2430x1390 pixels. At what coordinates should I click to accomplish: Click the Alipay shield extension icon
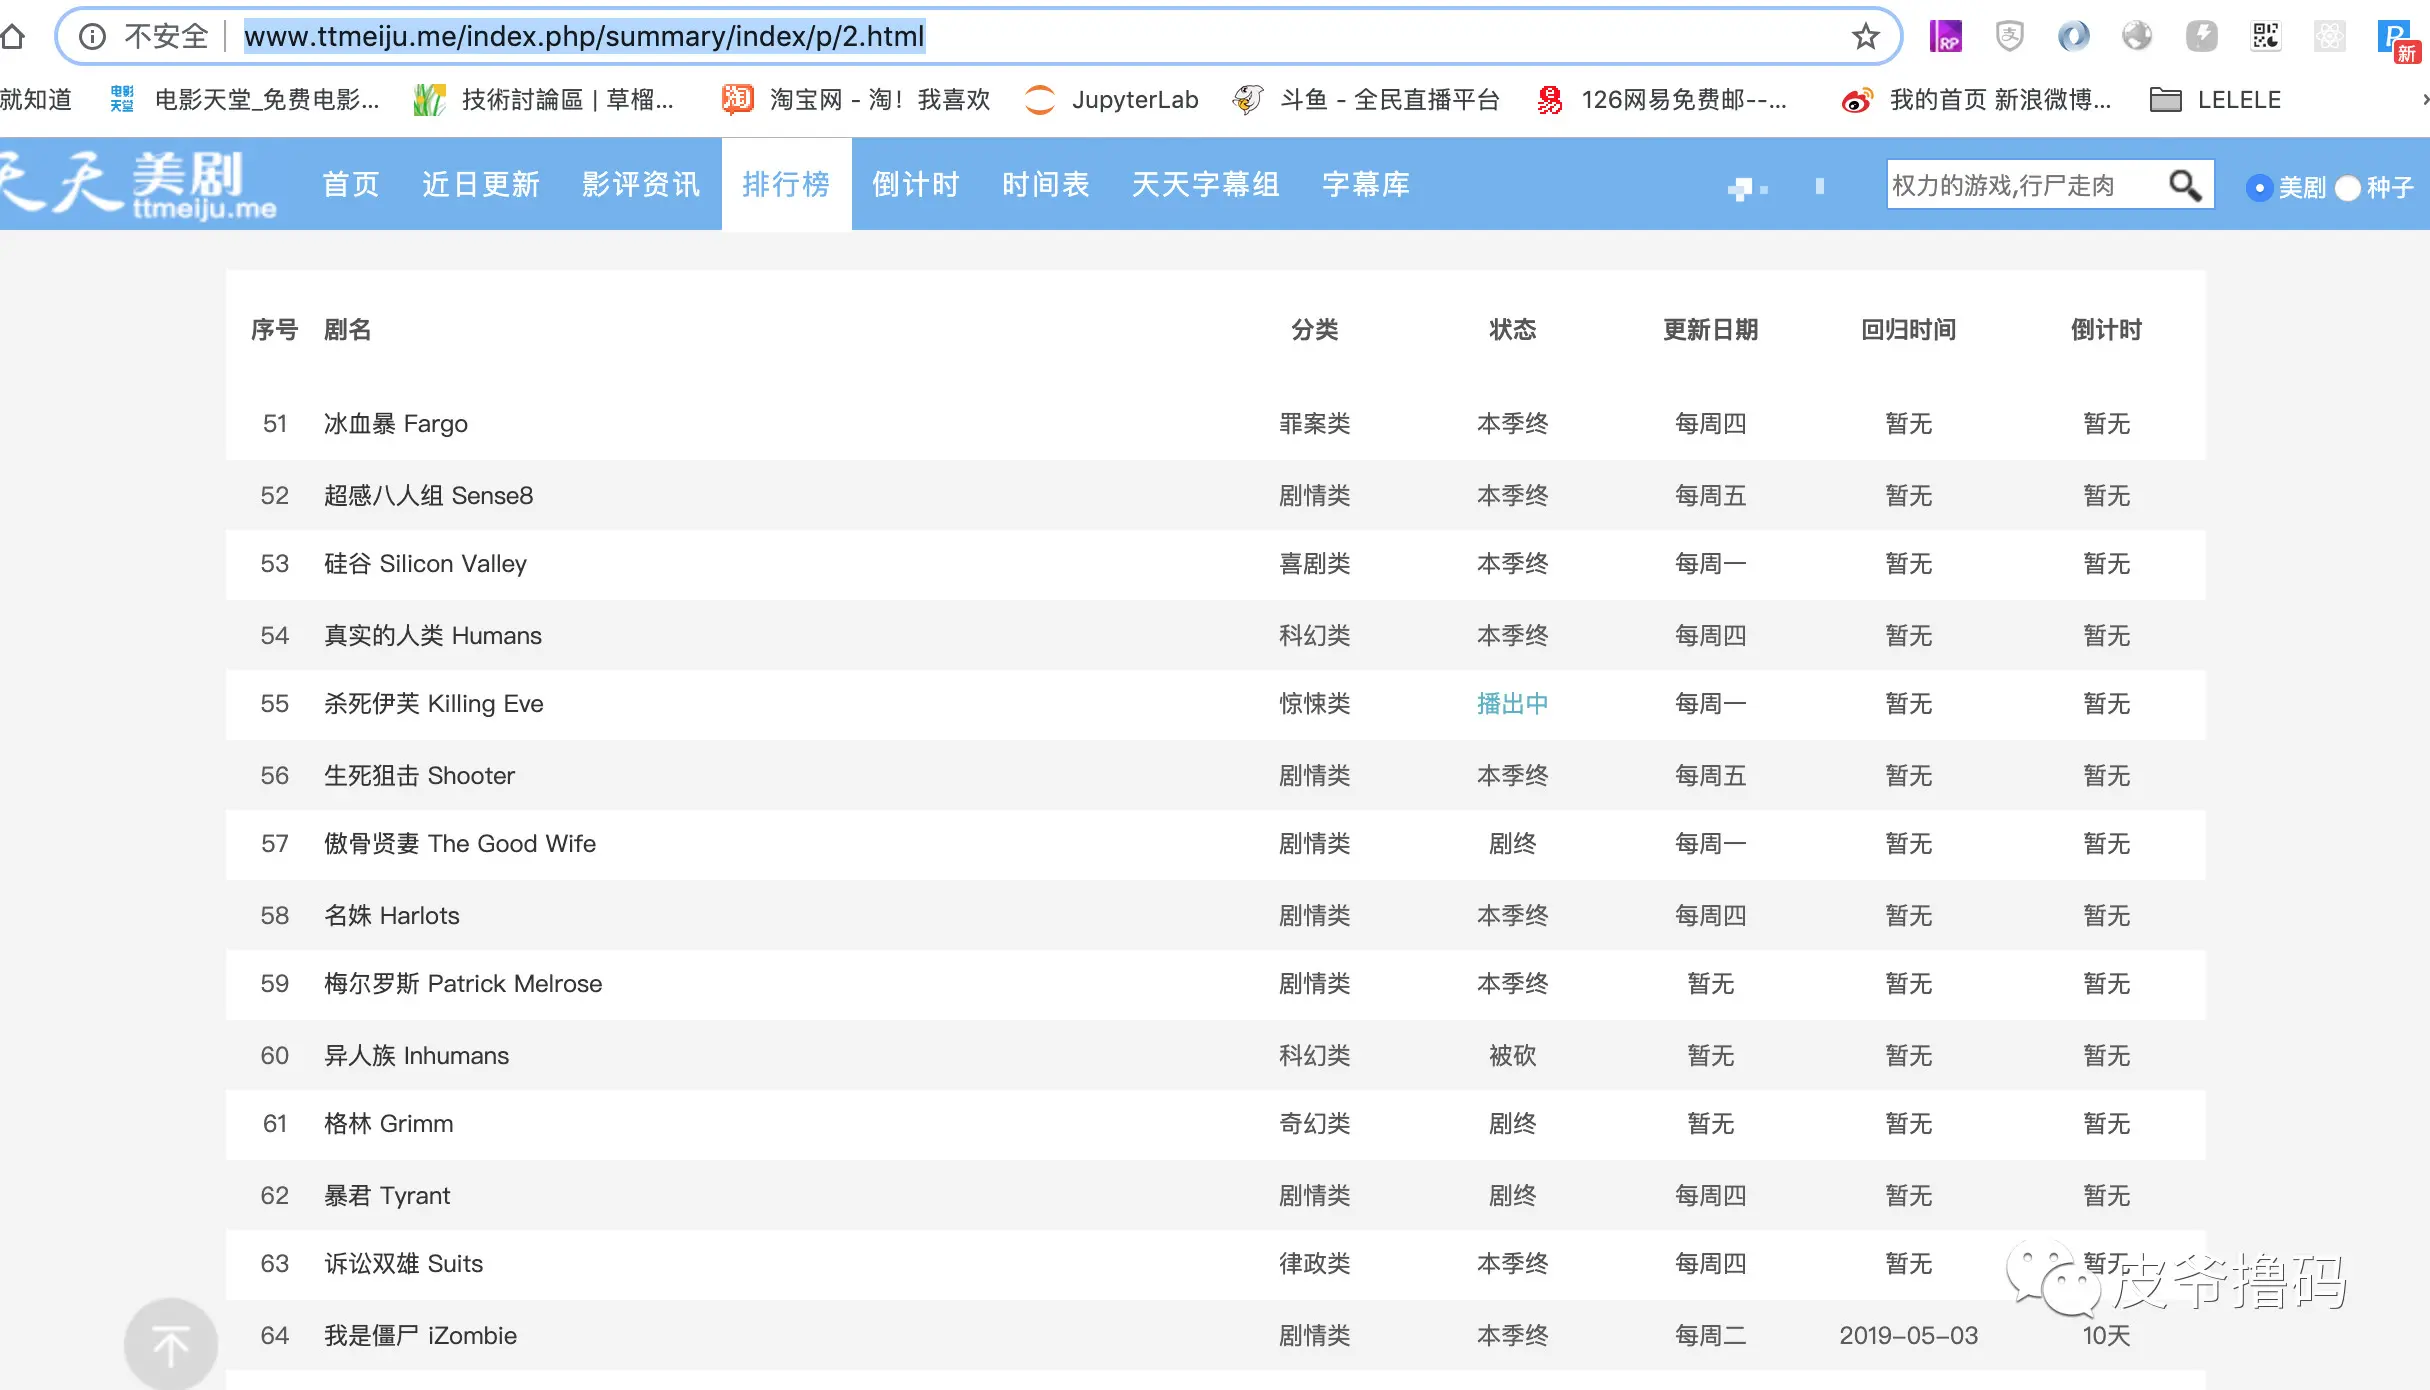2009,37
